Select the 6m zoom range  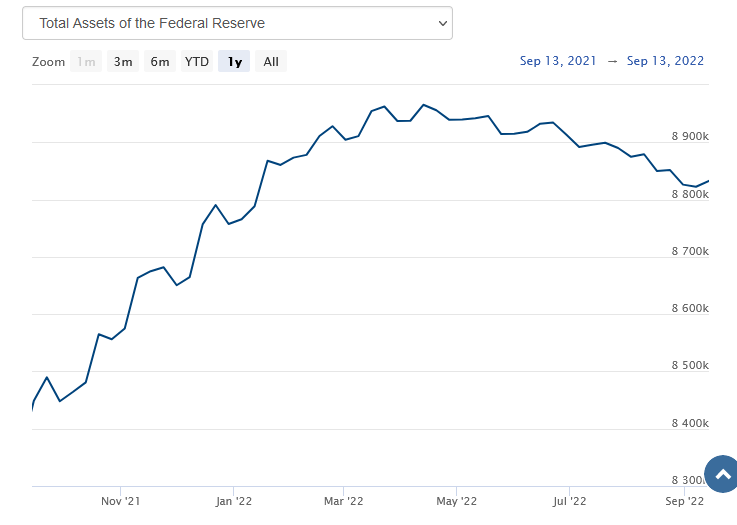coord(160,62)
